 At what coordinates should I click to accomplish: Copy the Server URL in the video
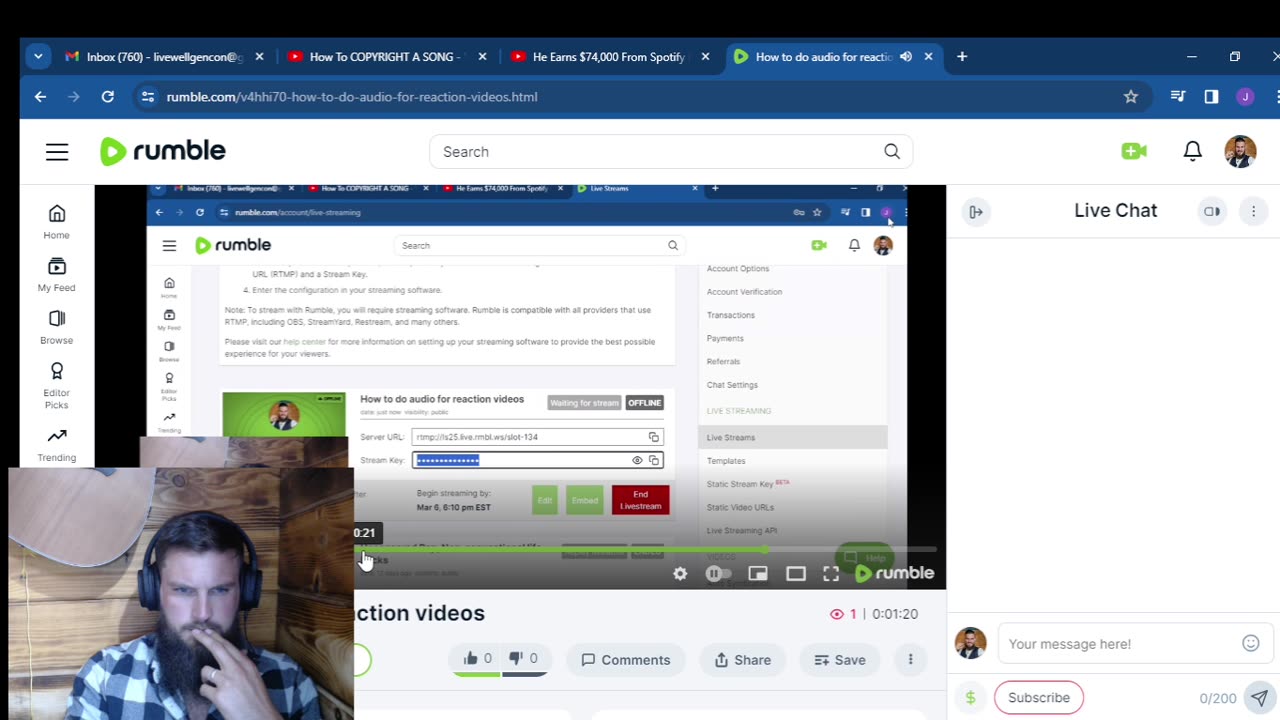click(654, 437)
